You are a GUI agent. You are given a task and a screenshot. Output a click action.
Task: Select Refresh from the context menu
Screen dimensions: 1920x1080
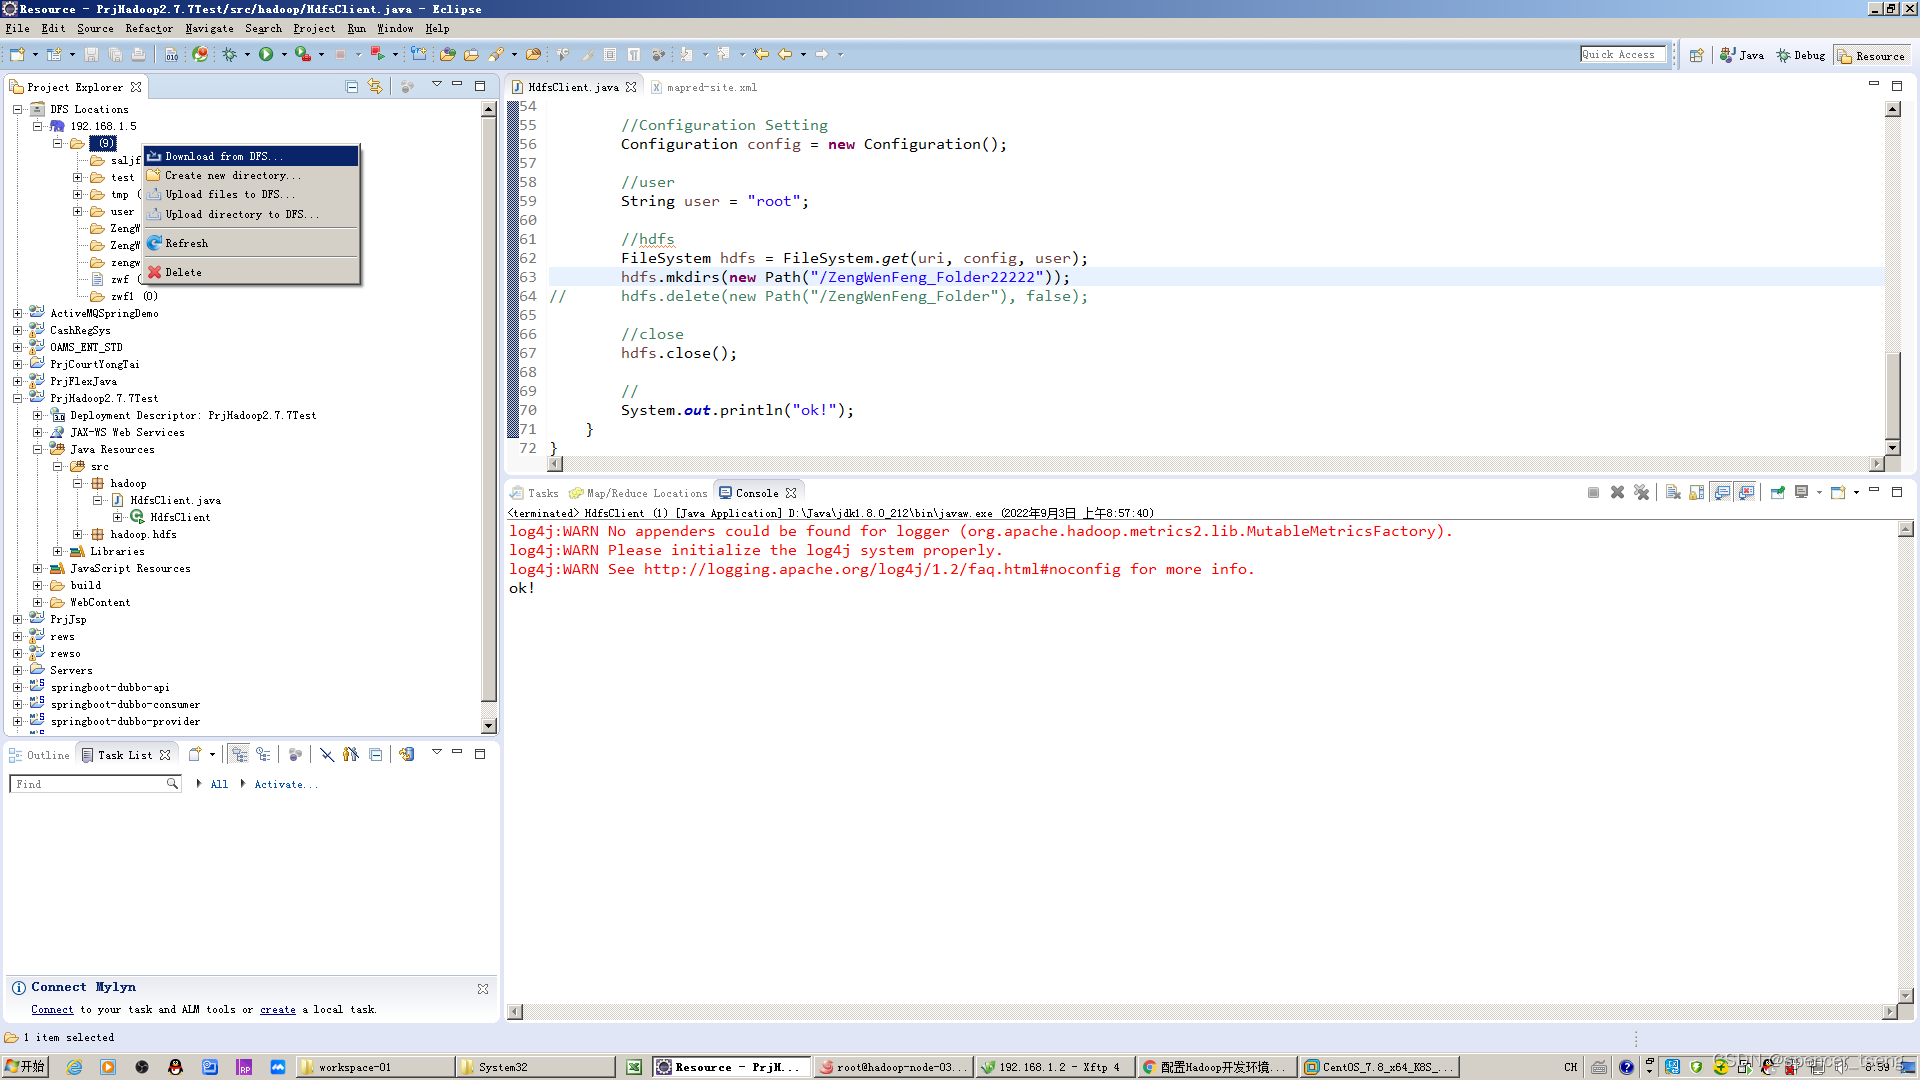click(186, 243)
